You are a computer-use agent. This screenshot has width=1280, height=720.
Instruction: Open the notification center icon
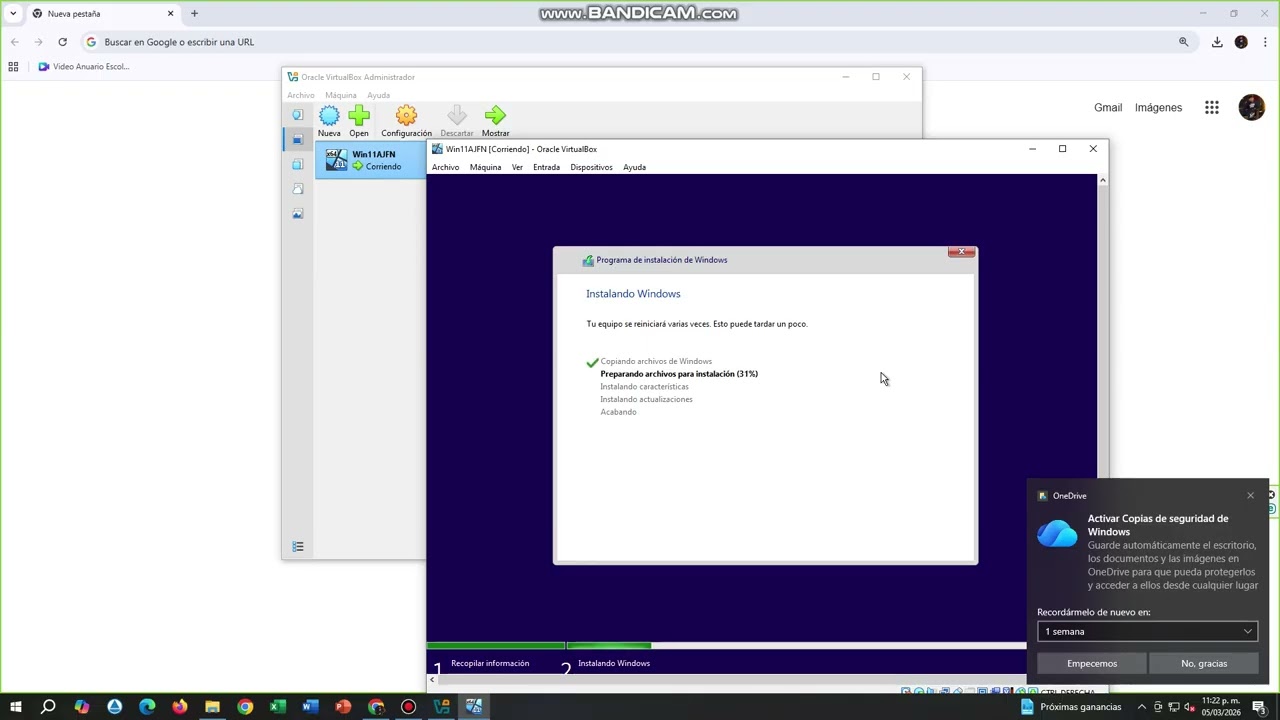pyautogui.click(x=1259, y=707)
